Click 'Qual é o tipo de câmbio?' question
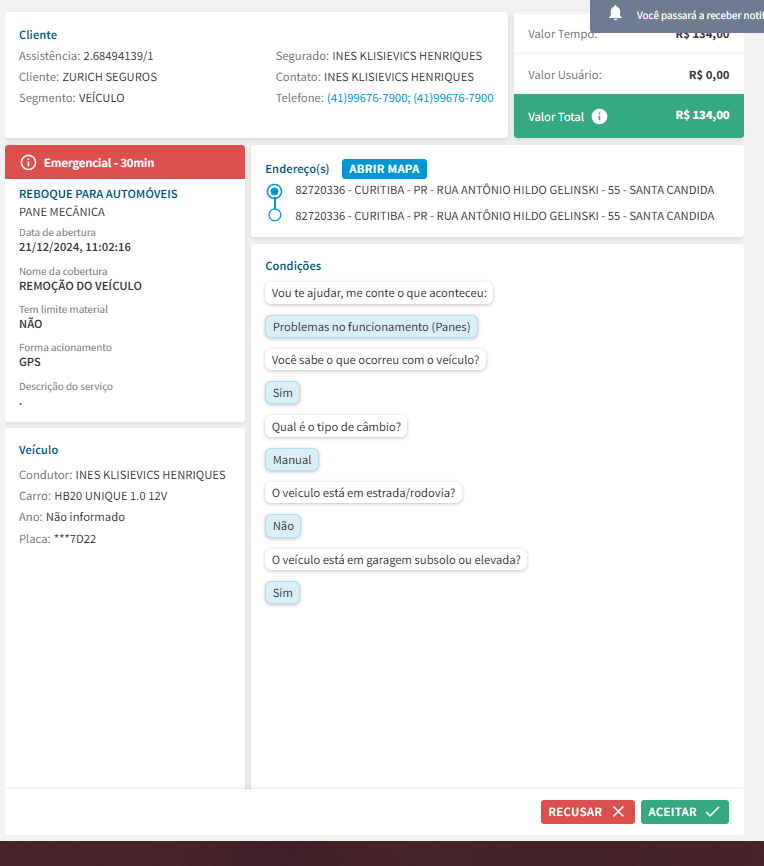The image size is (764, 866). pyautogui.click(x=336, y=427)
